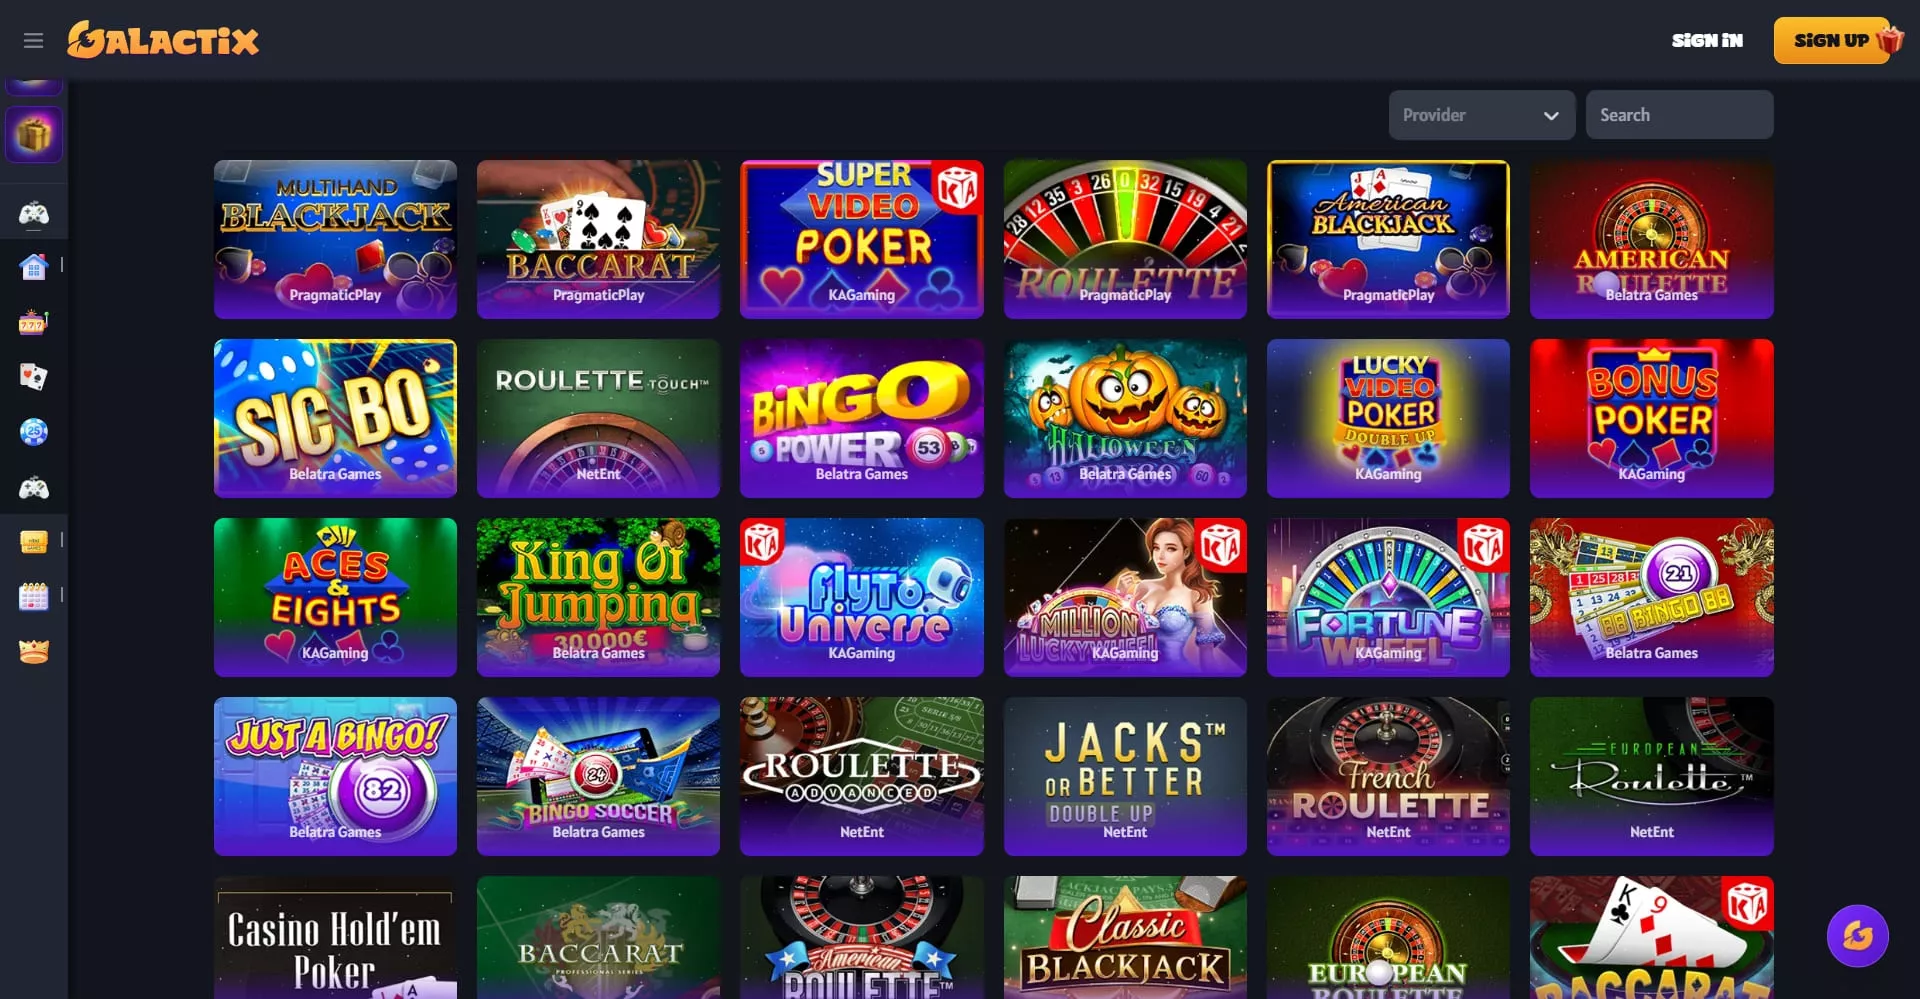Image resolution: width=1920 pixels, height=999 pixels.
Task: Open the hamburger menu
Action: pyautogui.click(x=33, y=41)
